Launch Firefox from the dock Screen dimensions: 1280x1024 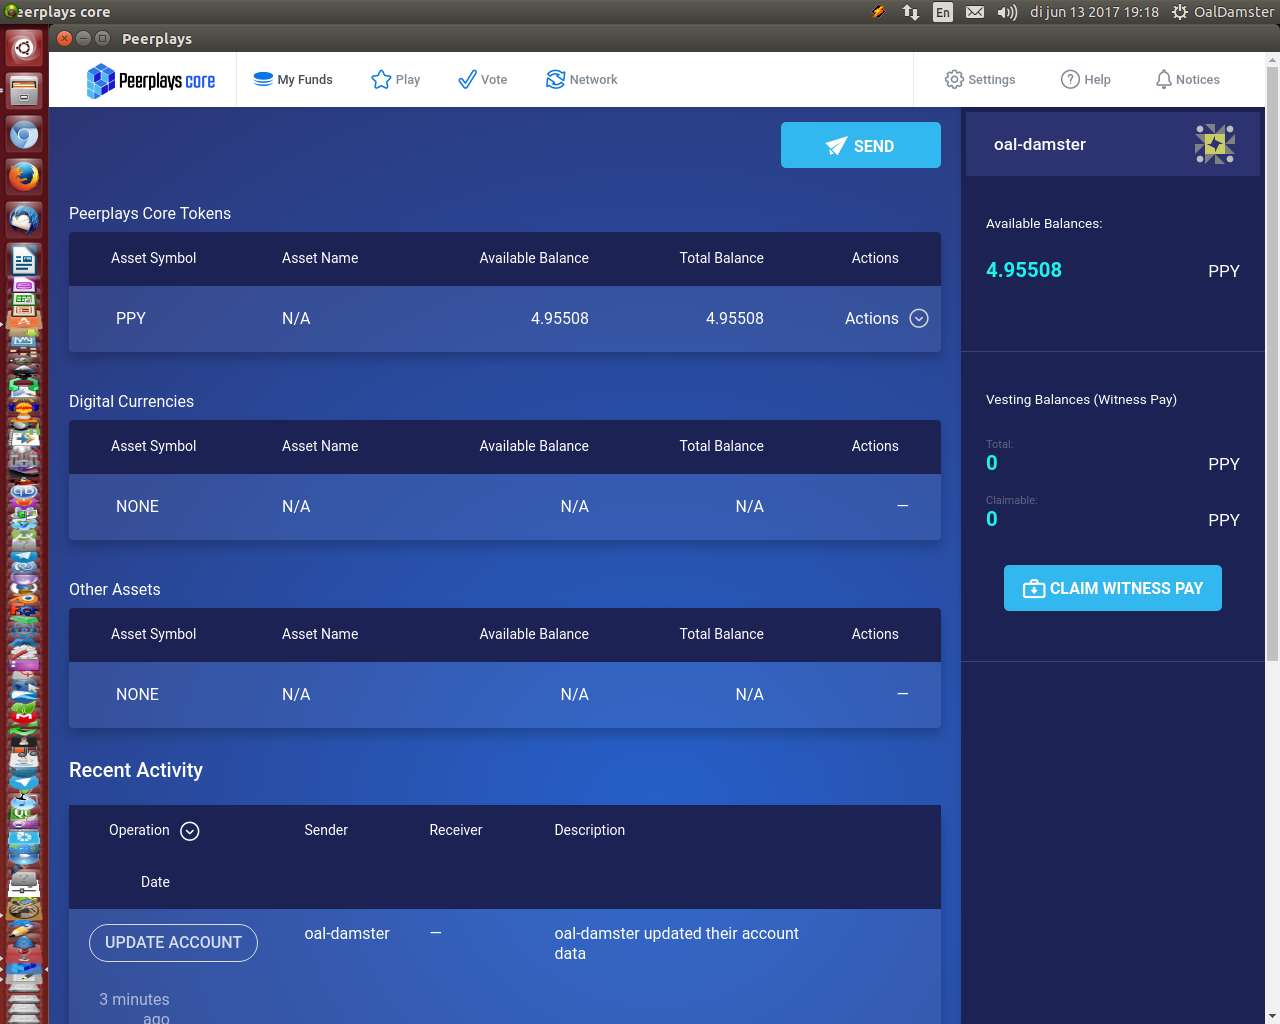tap(24, 177)
